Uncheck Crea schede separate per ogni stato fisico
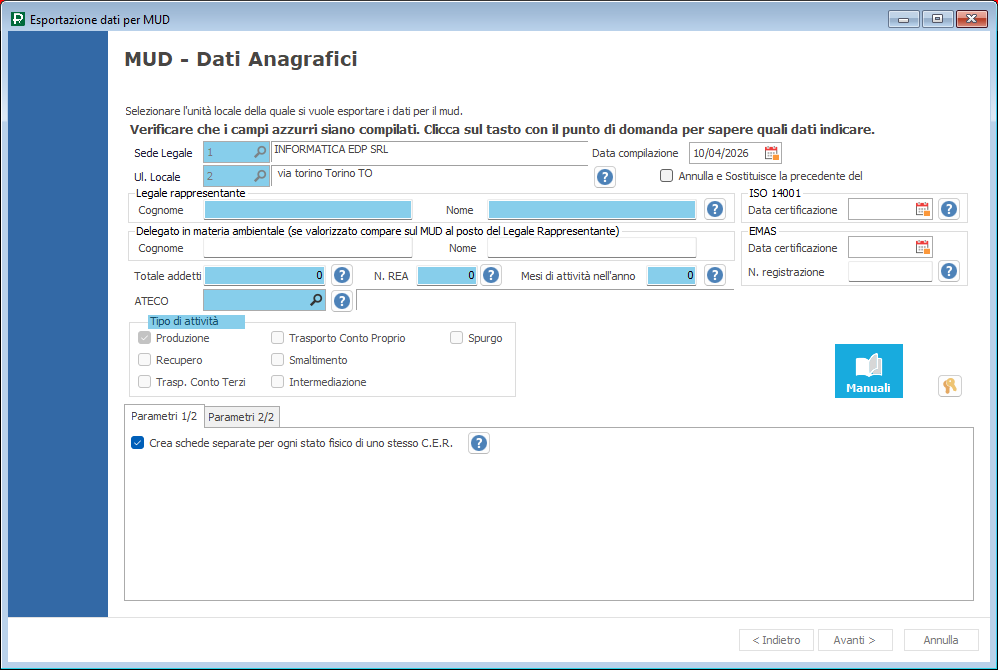Image resolution: width=998 pixels, height=670 pixels. (x=138, y=443)
